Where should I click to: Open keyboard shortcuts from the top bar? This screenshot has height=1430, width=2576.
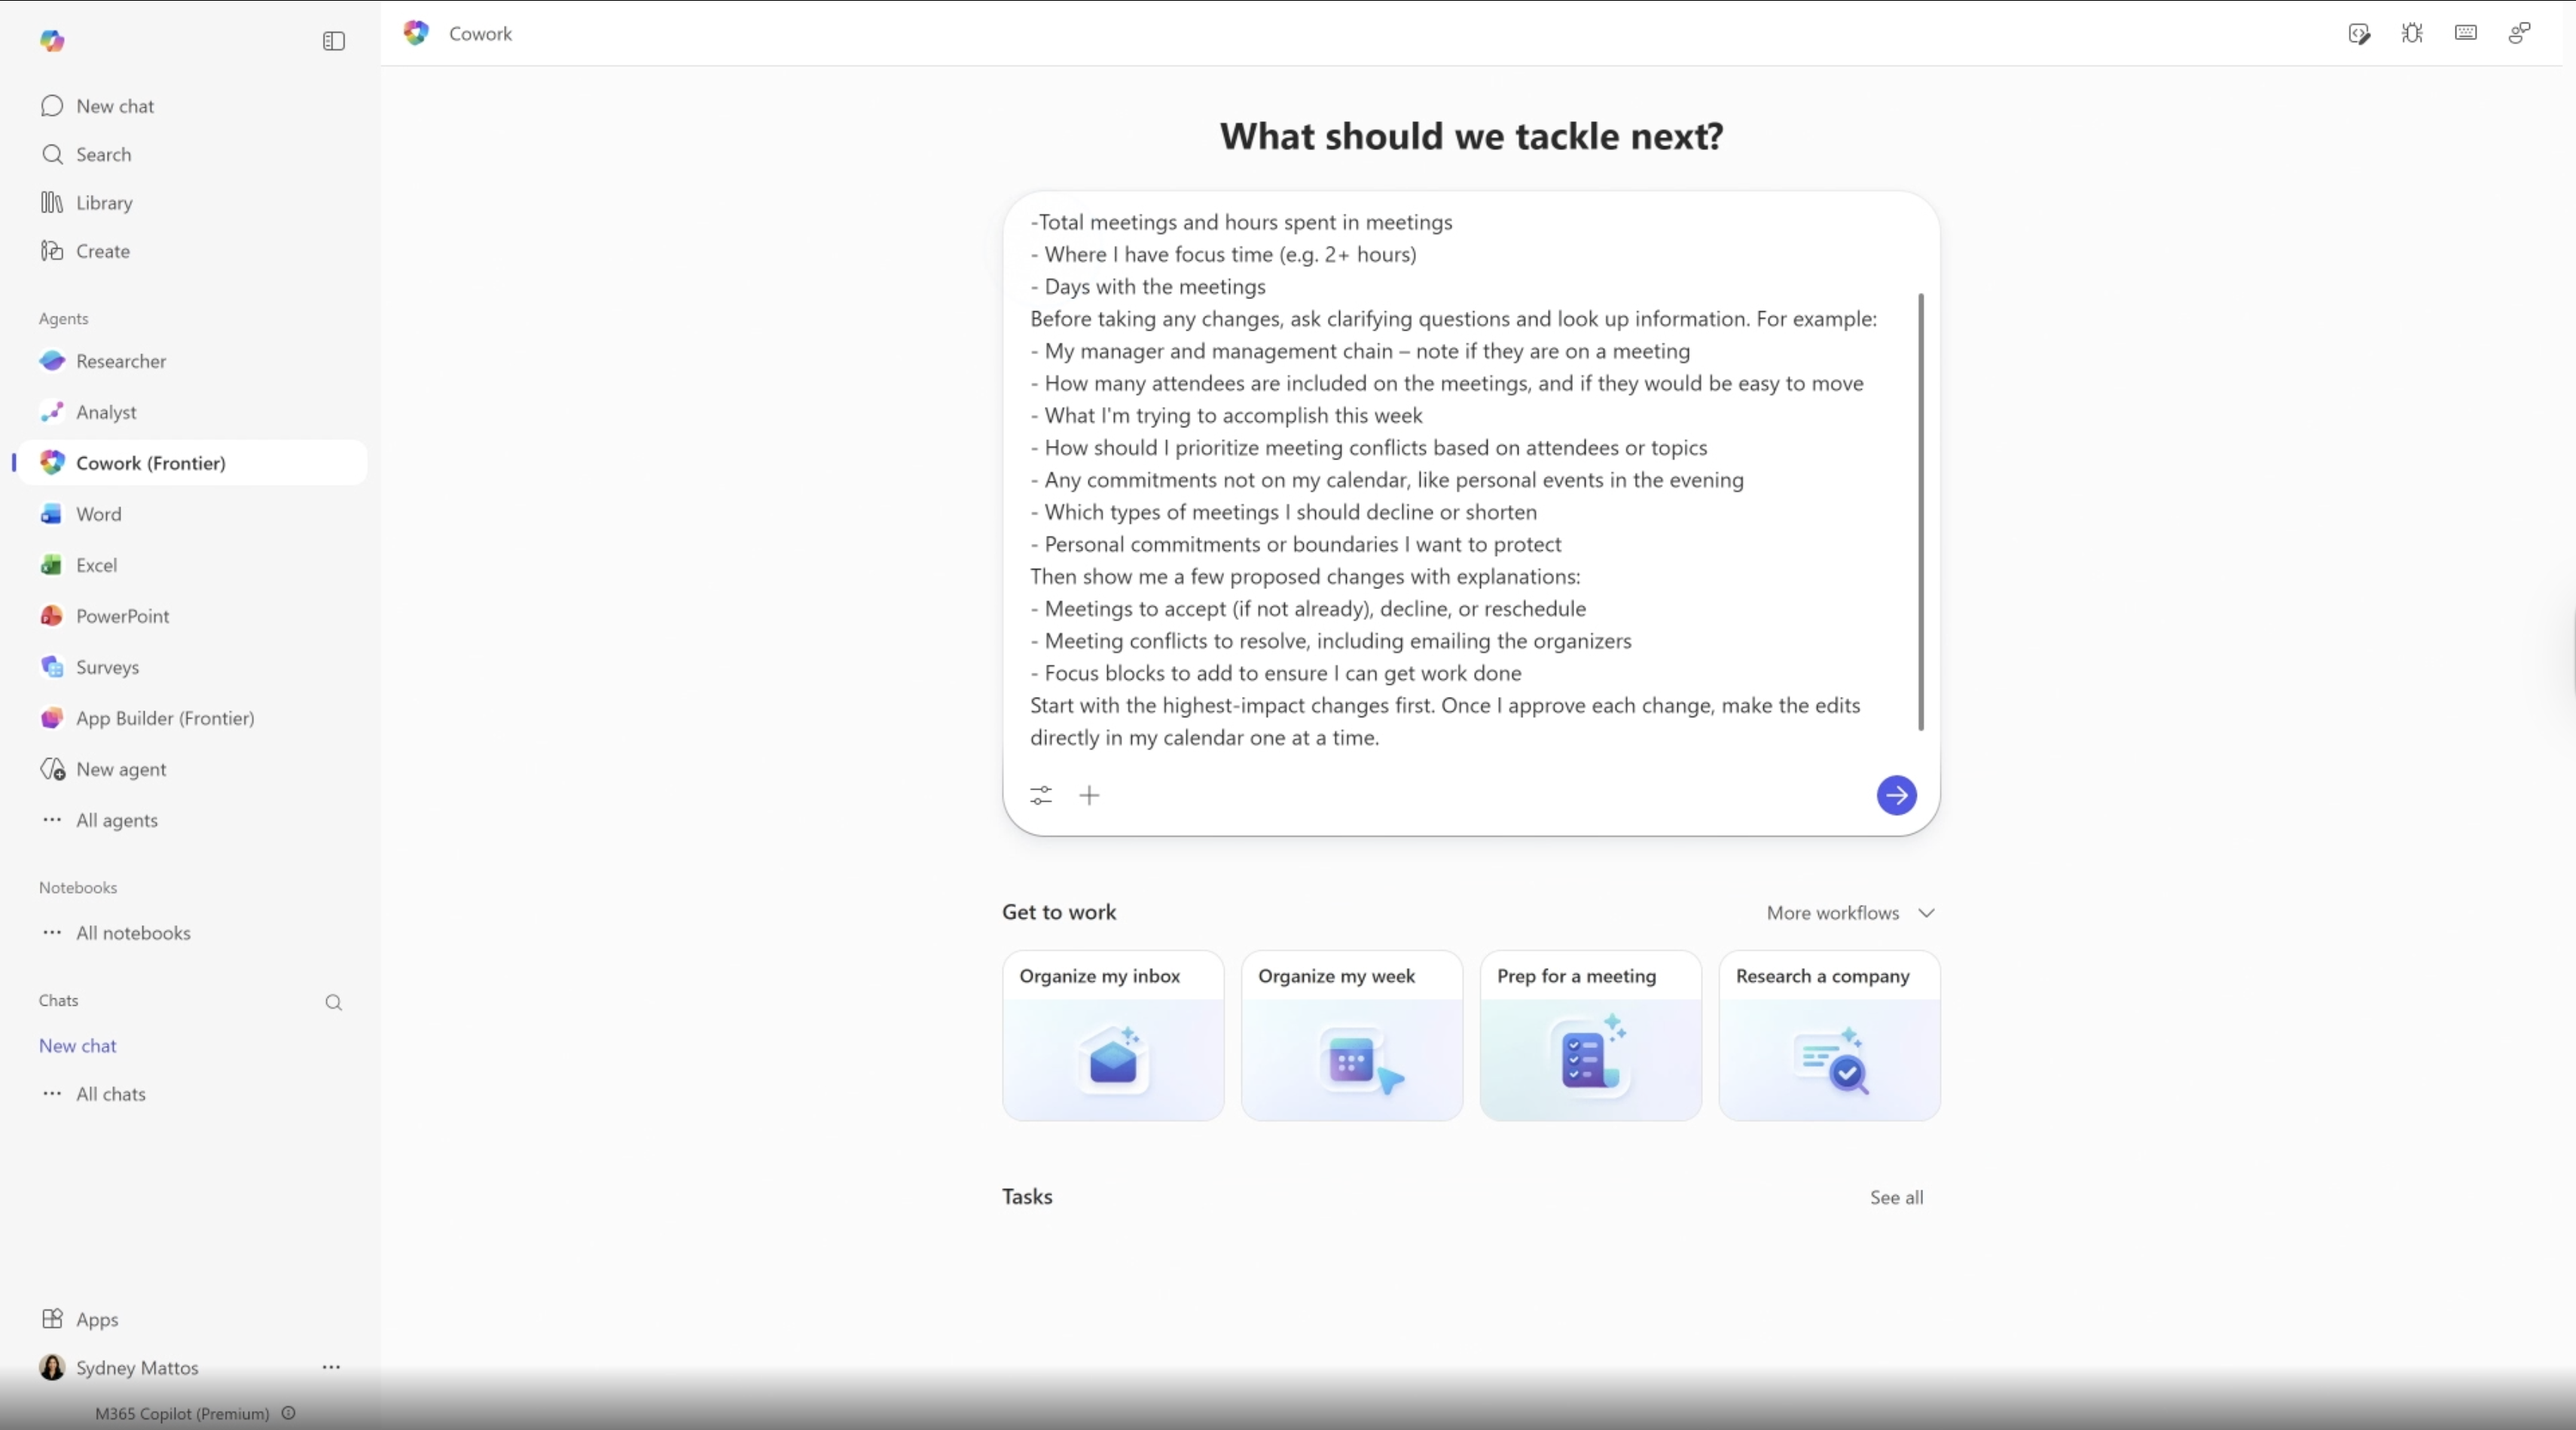2466,33
